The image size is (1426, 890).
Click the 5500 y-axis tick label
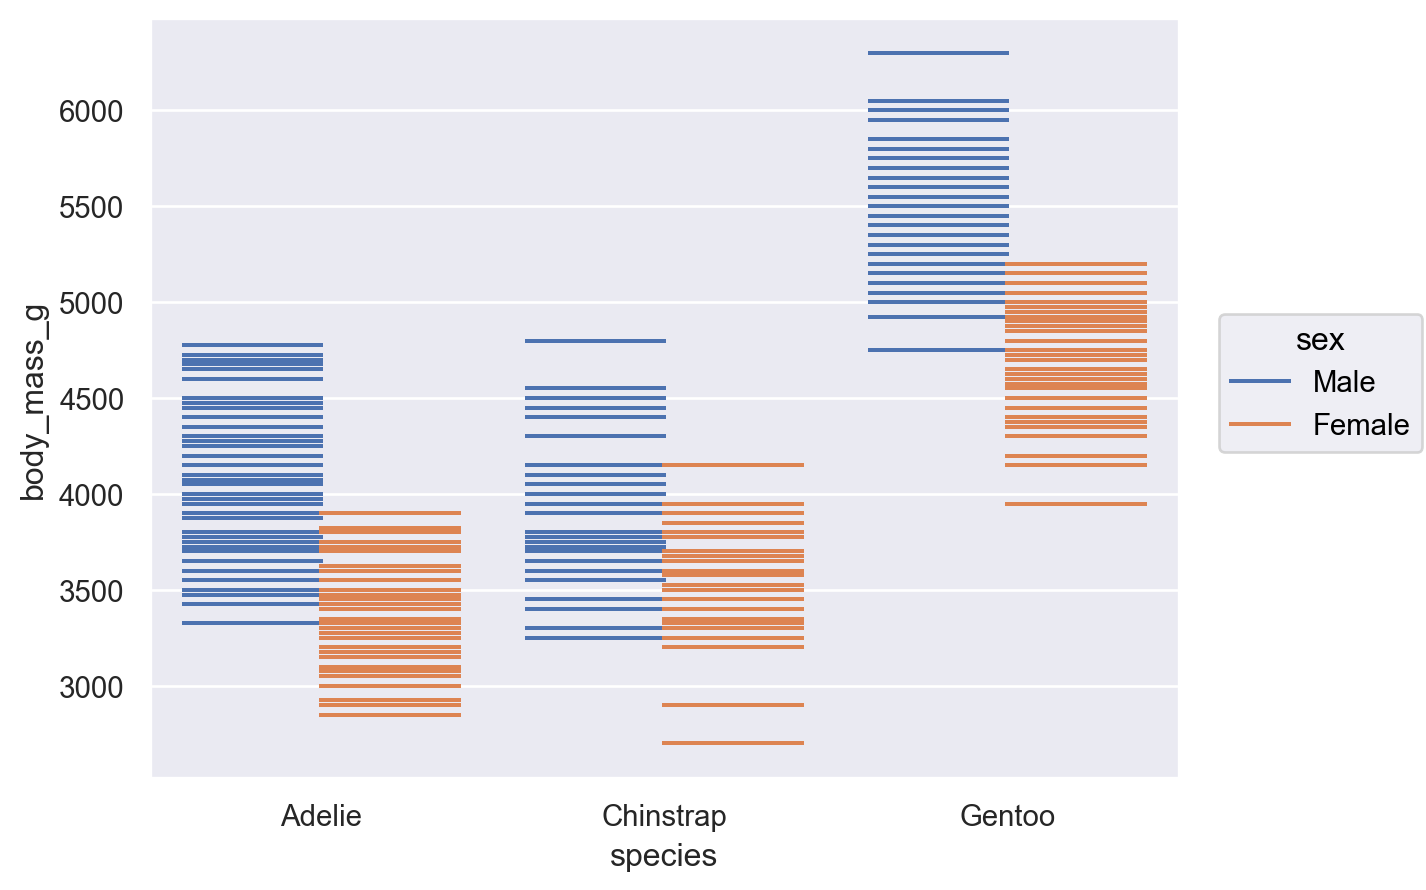(91, 207)
